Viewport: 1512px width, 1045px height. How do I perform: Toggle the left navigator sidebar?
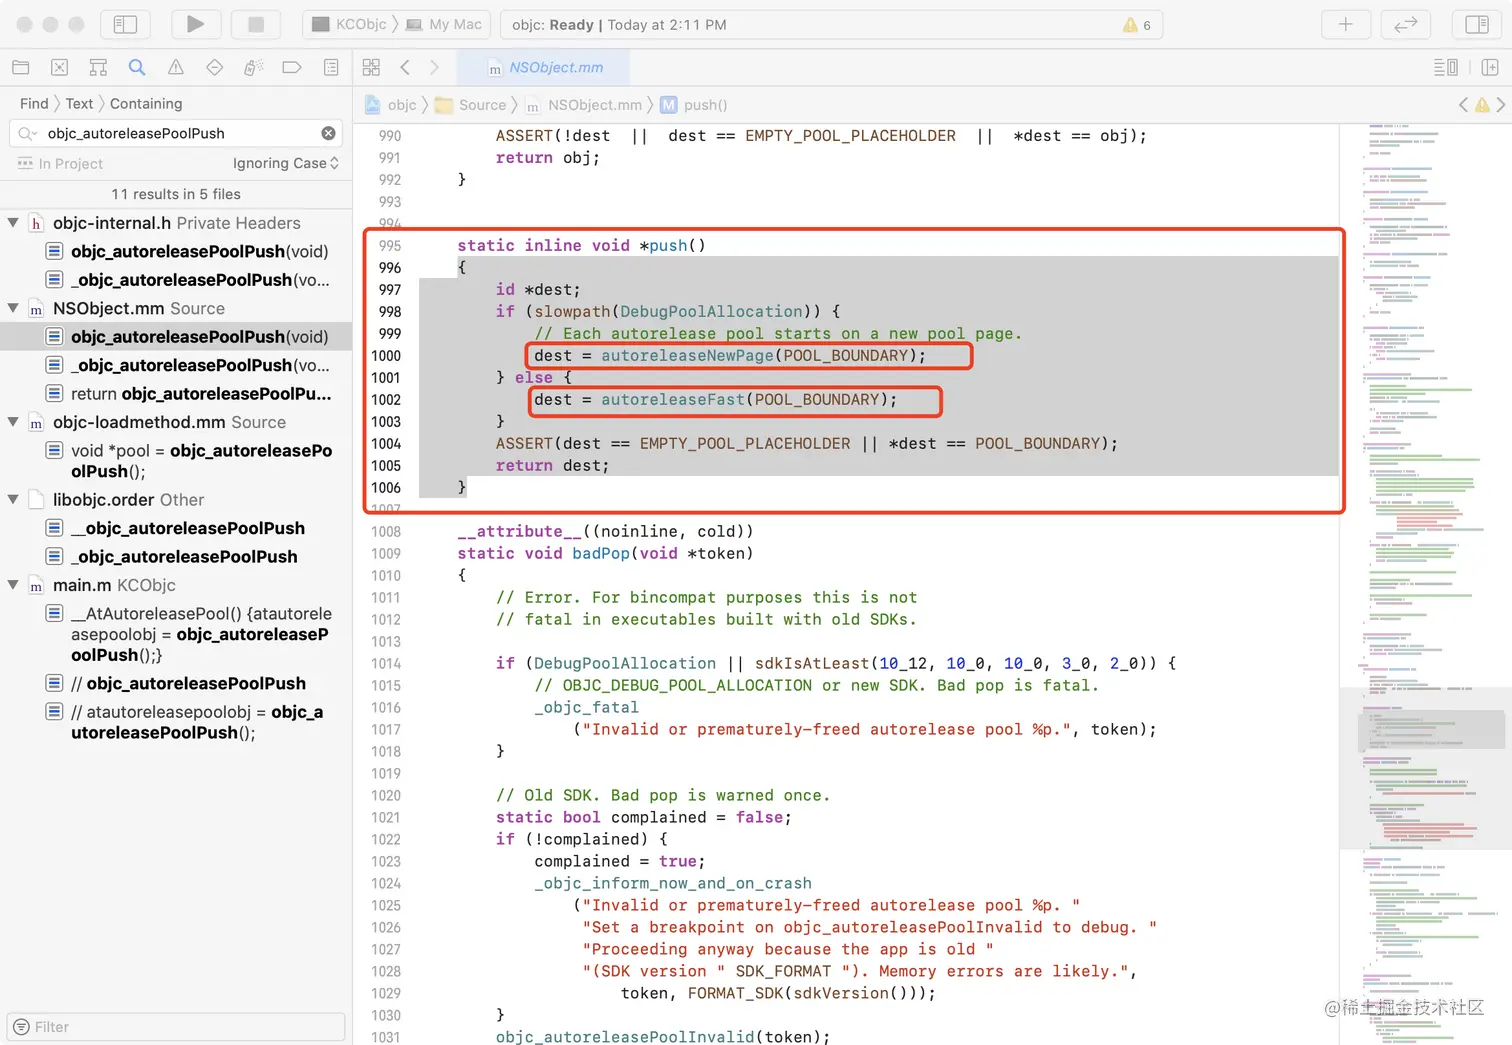[x=125, y=24]
